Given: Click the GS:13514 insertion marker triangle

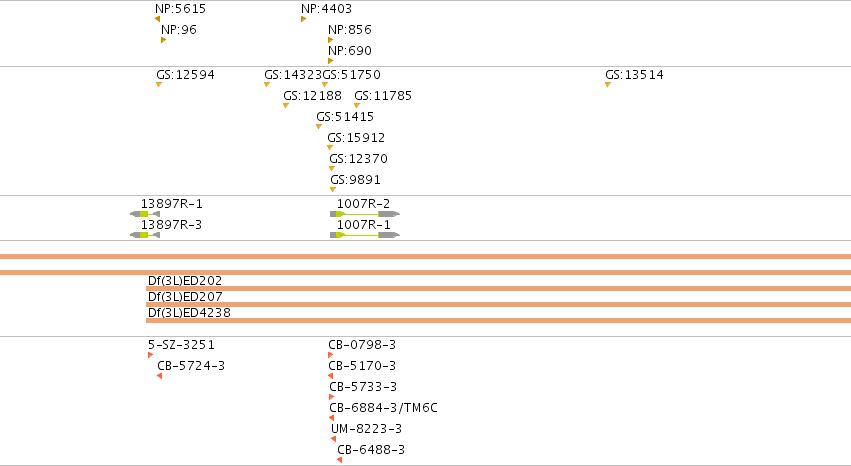Looking at the screenshot, I should tap(608, 85).
